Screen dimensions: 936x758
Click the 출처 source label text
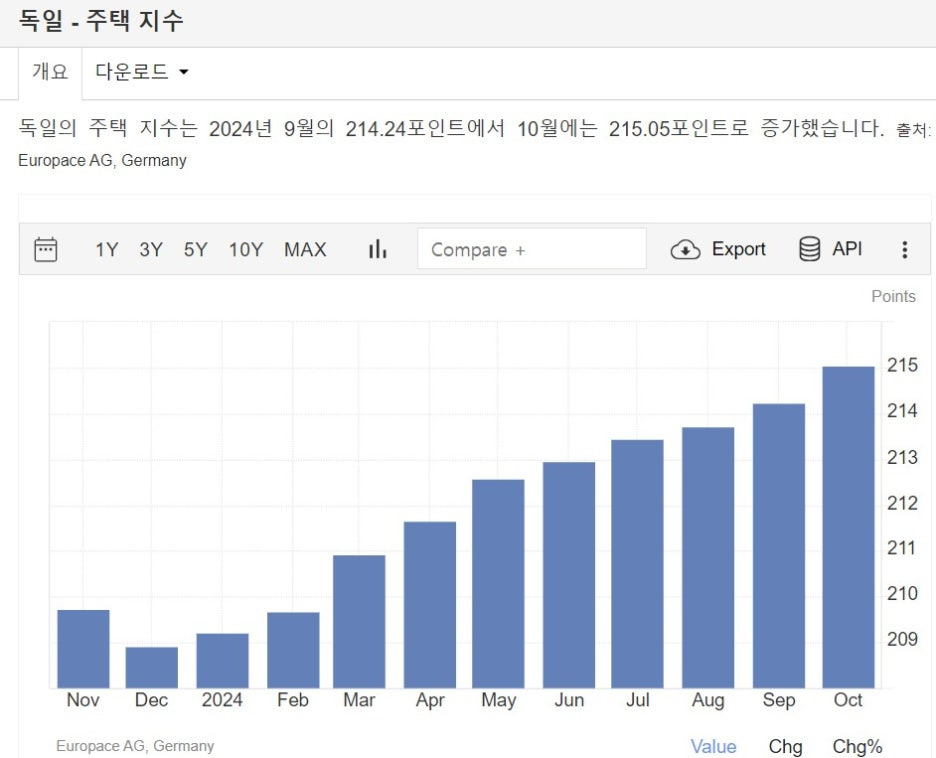tap(913, 130)
